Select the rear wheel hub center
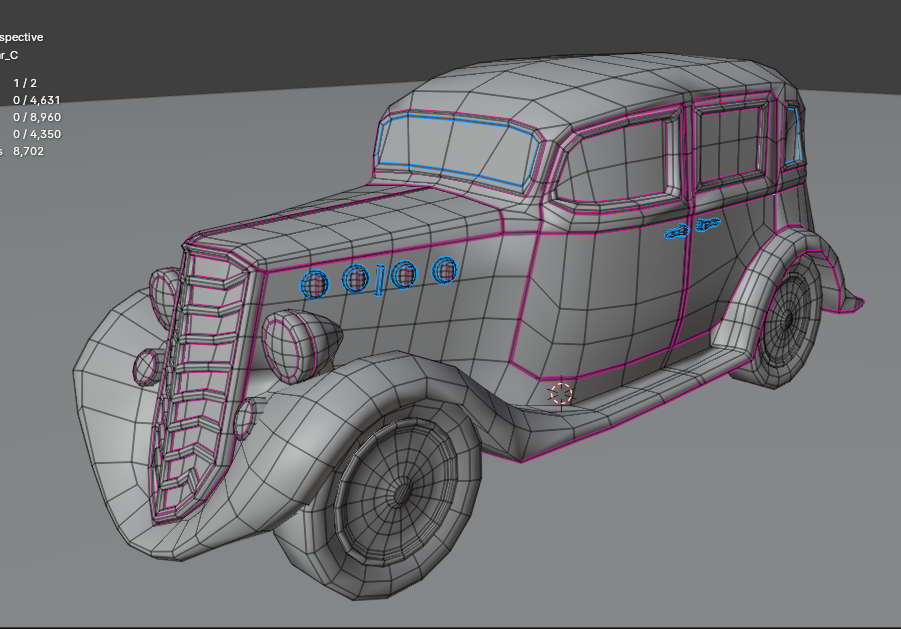The image size is (901, 629). [788, 320]
